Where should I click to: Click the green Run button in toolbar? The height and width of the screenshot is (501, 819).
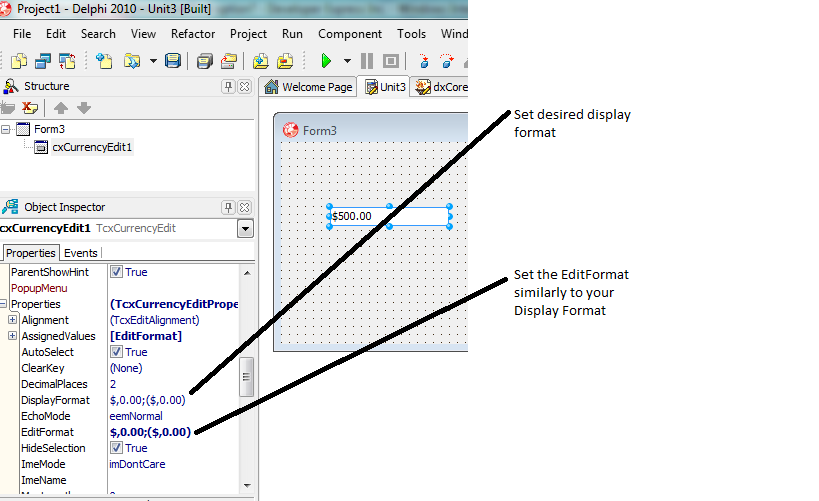point(326,61)
